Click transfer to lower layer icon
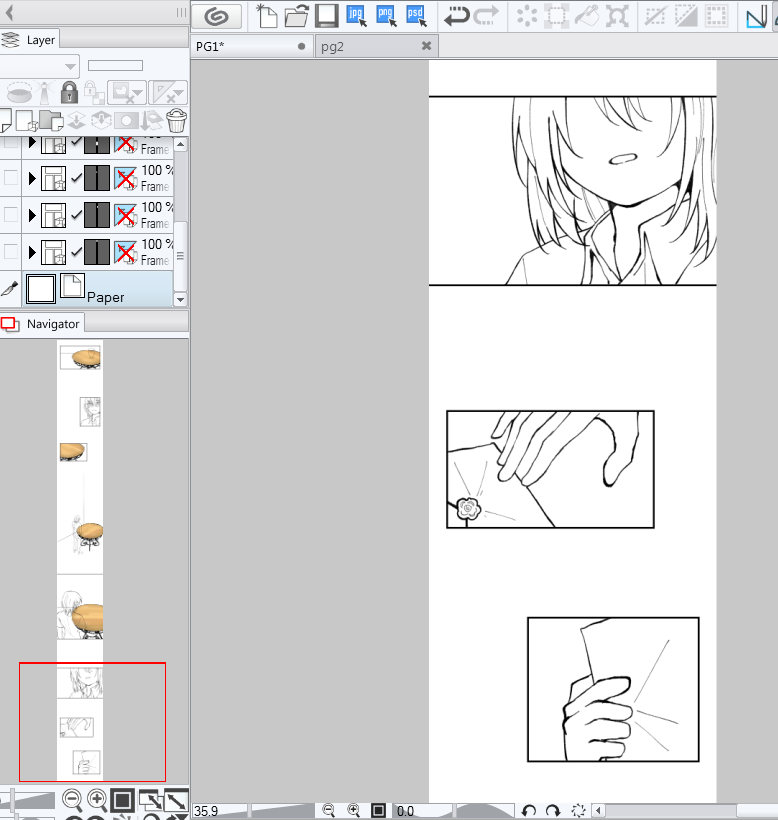This screenshot has height=820, width=778. [x=76, y=121]
